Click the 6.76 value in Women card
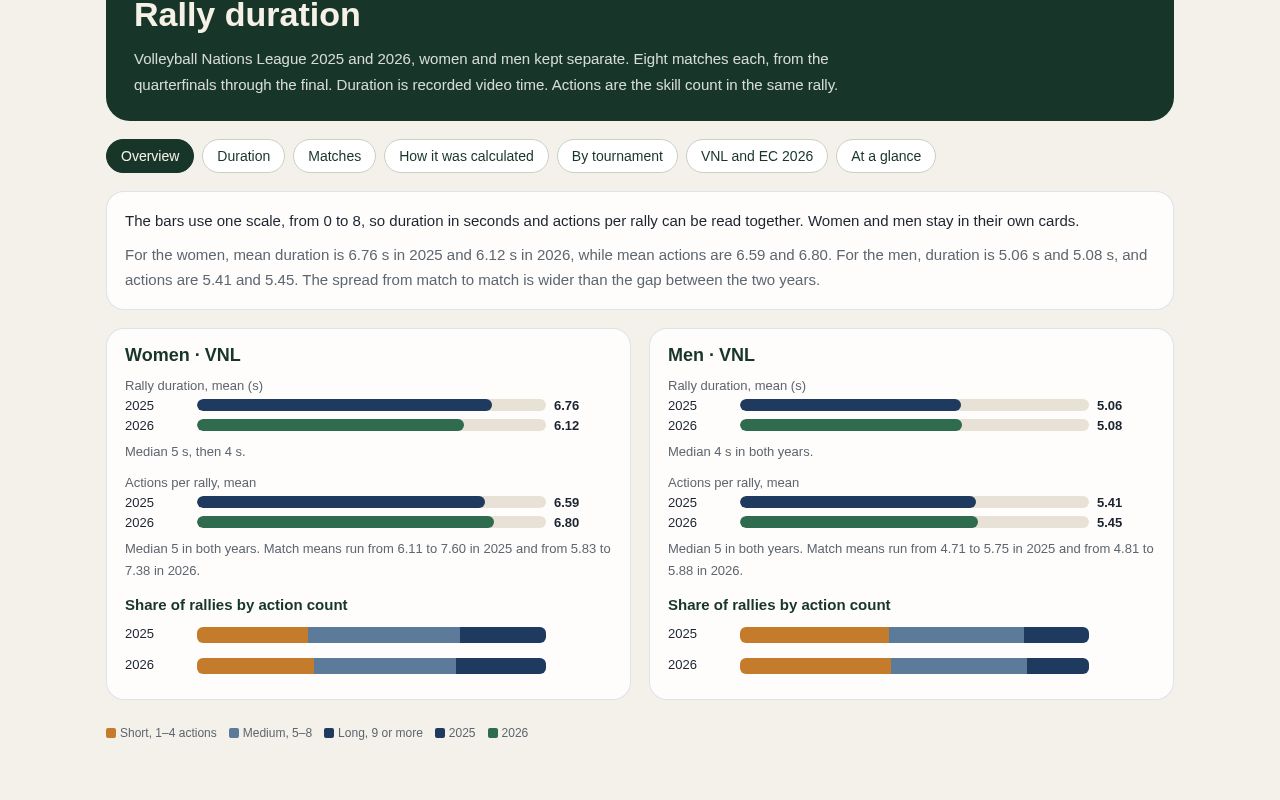Viewport: 1280px width, 800px height. [567, 405]
